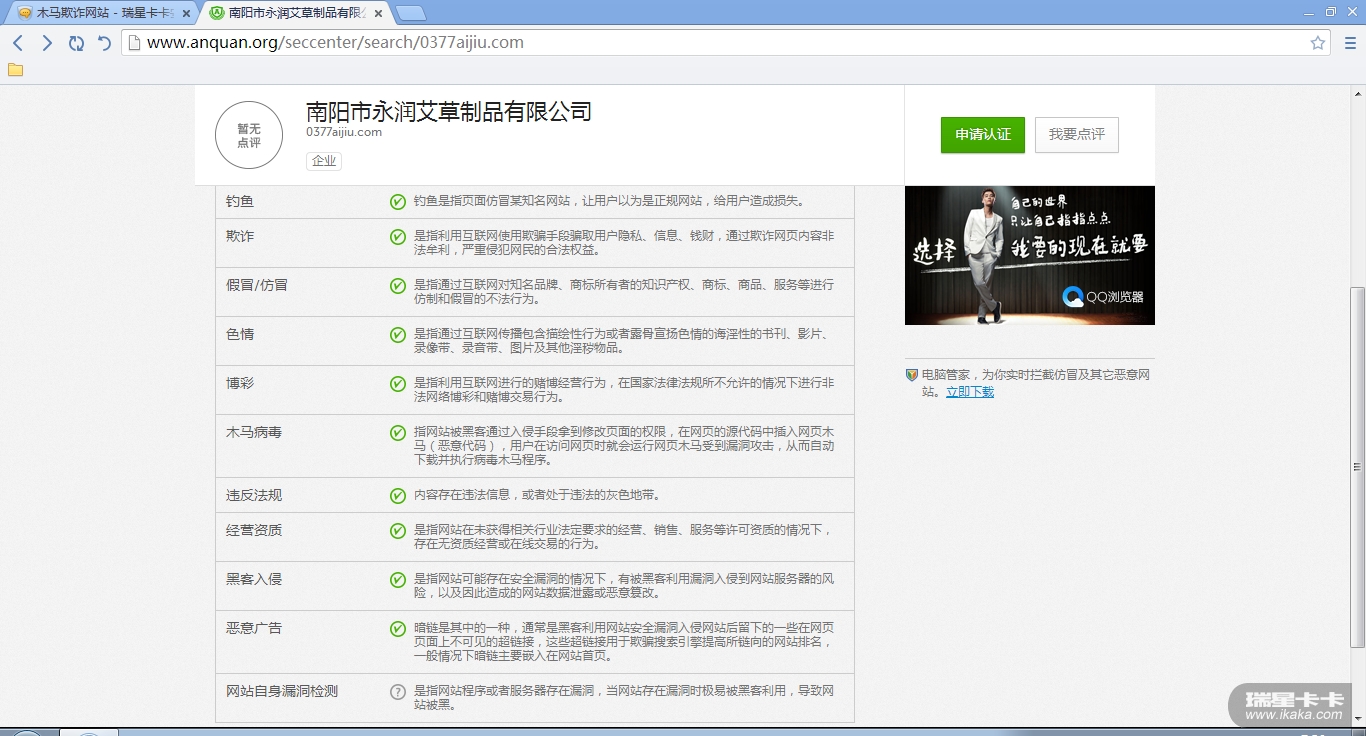Click the green check icon for 黑客入侵
Screen dimensions: 1366x736
pos(398,580)
